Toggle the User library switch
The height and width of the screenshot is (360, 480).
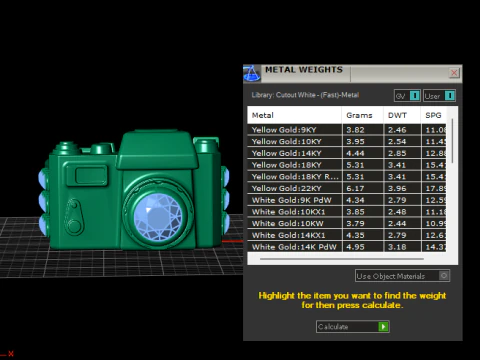coord(439,96)
